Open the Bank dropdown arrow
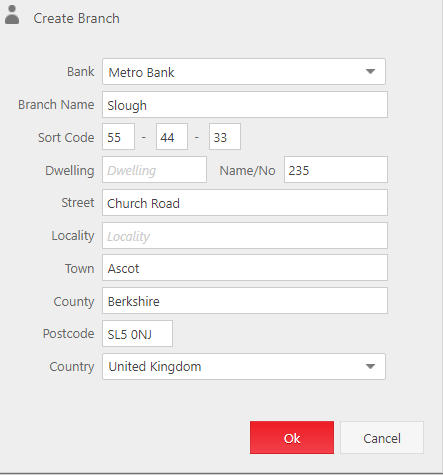443x475 pixels. coord(370,71)
